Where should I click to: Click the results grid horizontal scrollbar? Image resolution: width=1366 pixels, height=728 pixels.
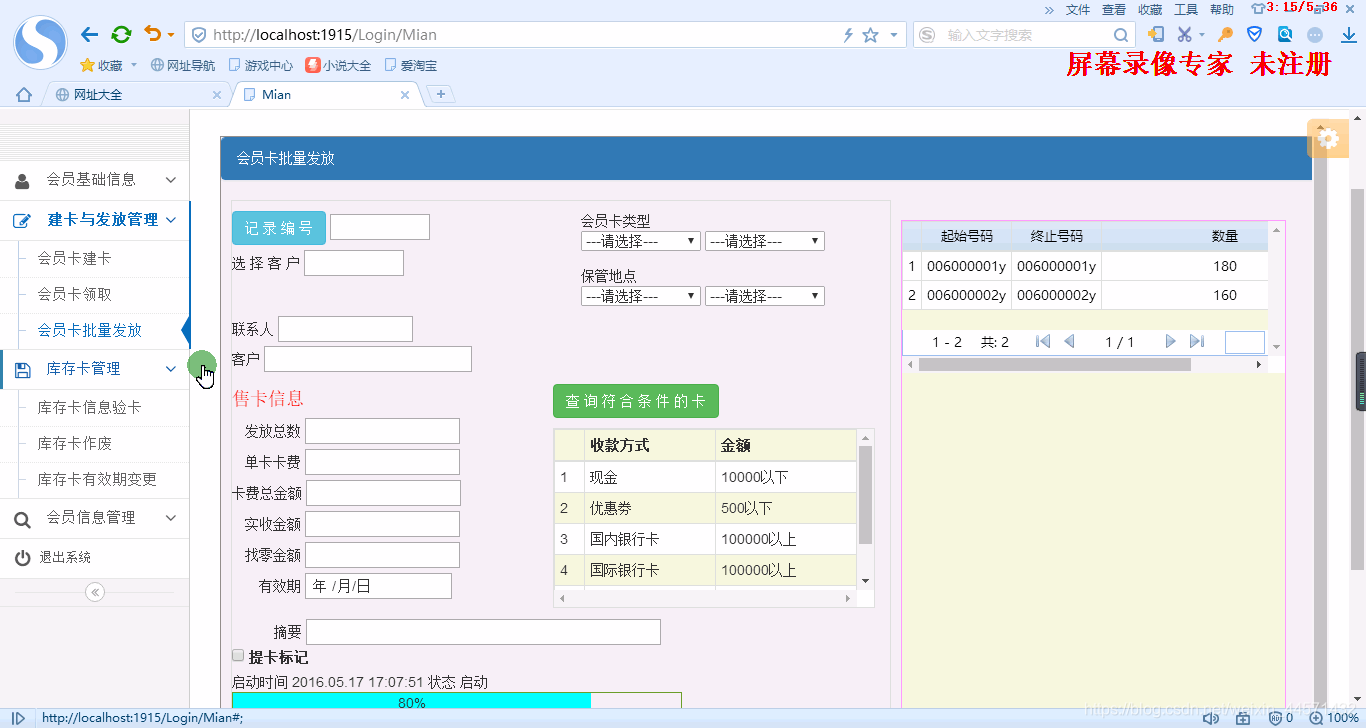point(1055,365)
